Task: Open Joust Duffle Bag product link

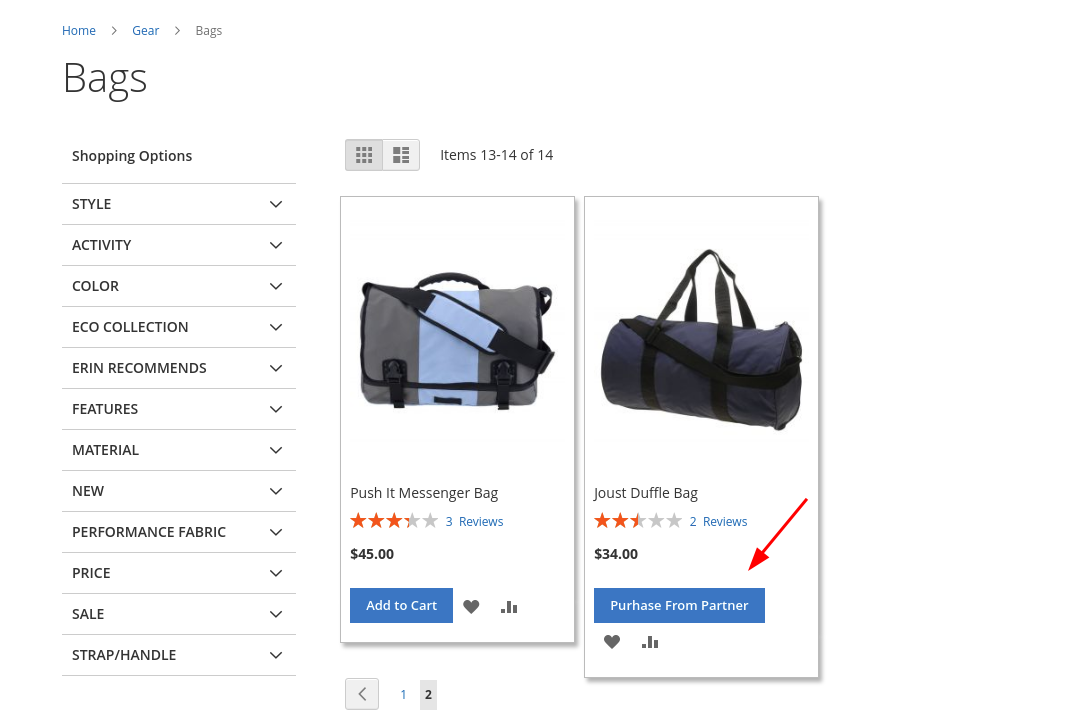Action: (646, 493)
